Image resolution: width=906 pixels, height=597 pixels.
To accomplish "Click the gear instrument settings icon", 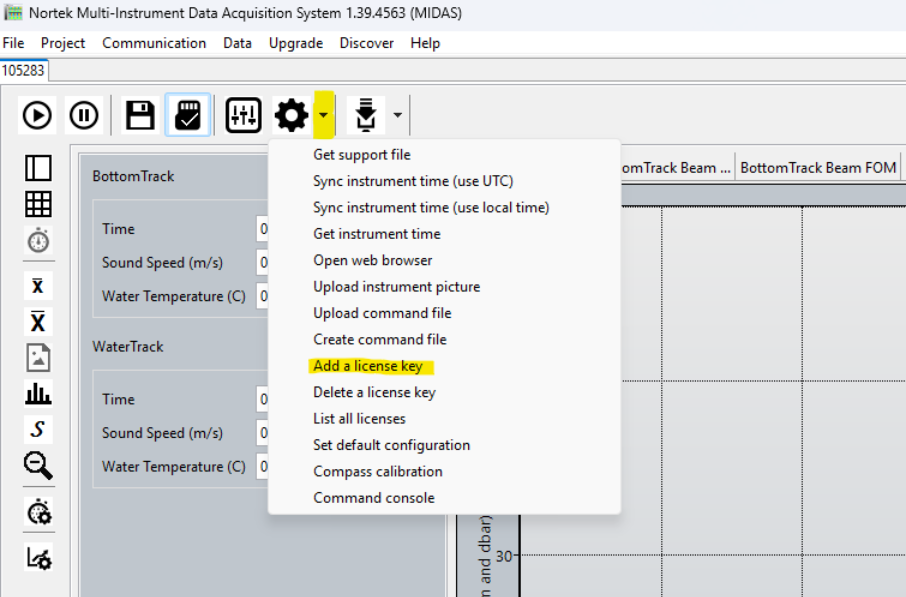I will pyautogui.click(x=291, y=115).
